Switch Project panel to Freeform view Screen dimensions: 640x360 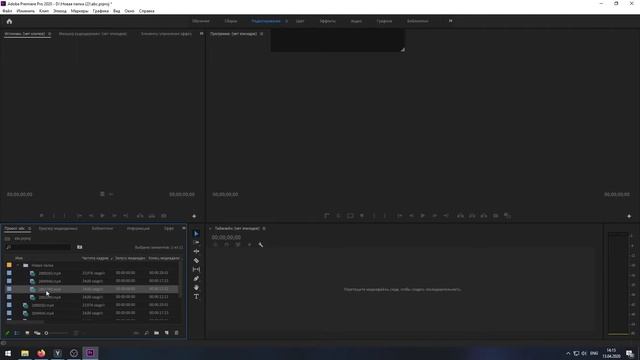[x=37, y=333]
